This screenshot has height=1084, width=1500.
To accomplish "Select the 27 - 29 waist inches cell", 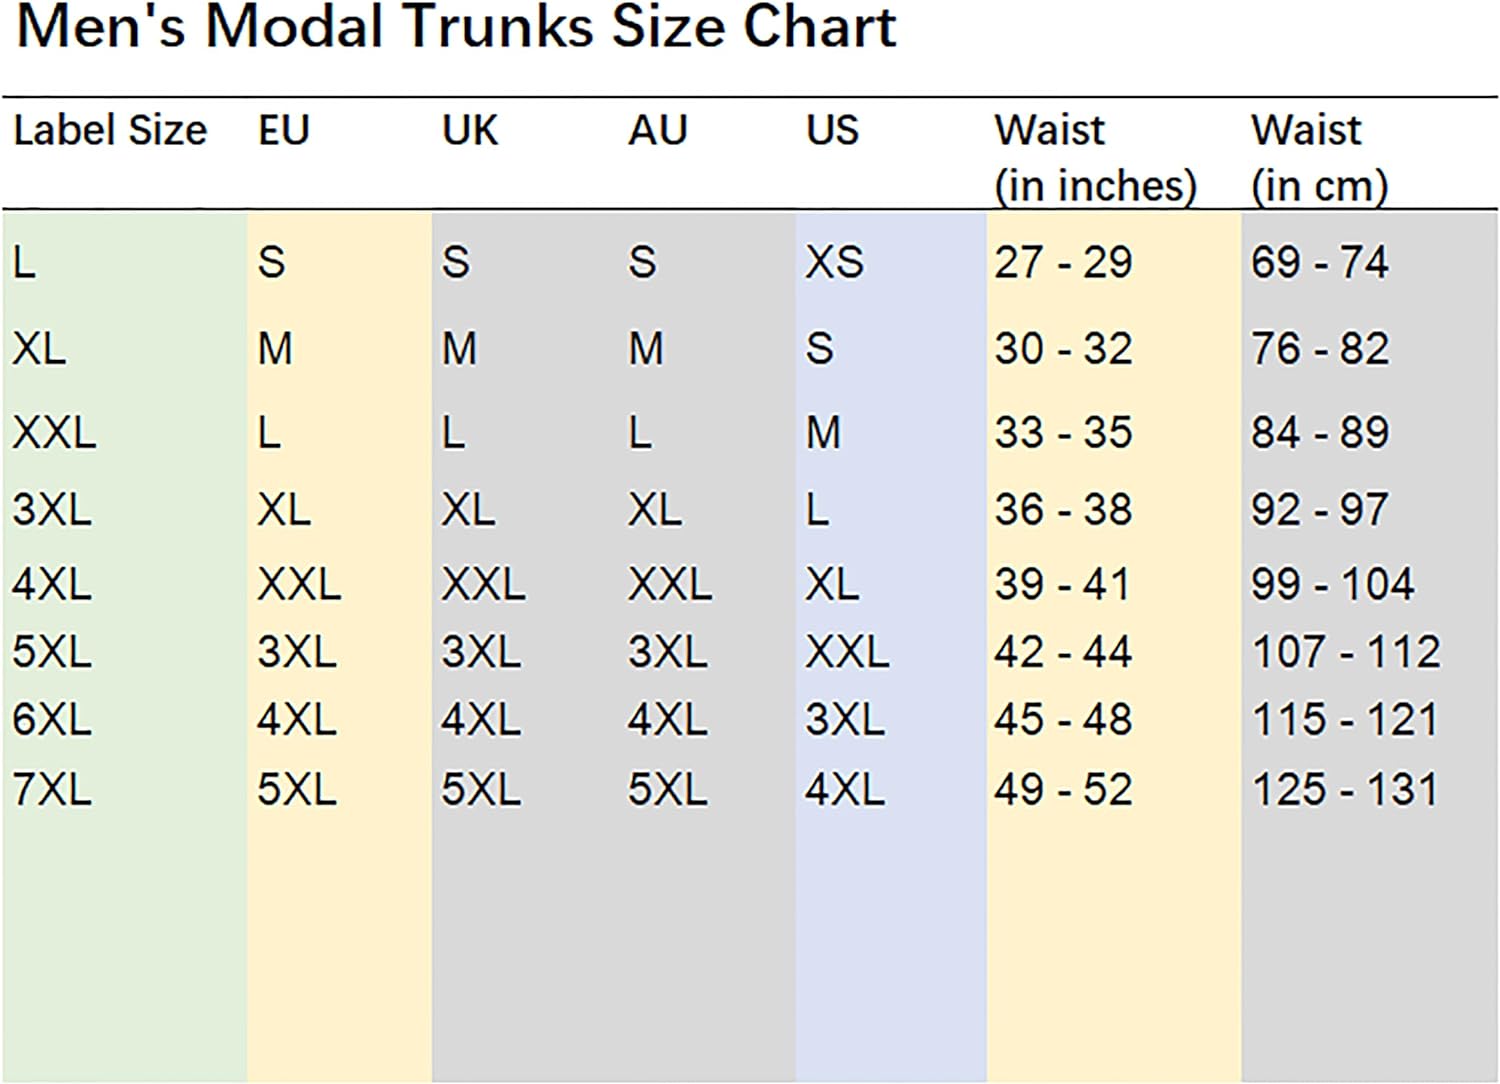I will tap(1063, 263).
